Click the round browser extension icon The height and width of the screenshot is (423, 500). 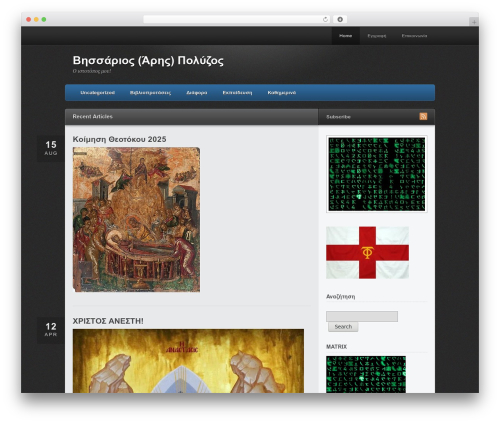click(340, 19)
